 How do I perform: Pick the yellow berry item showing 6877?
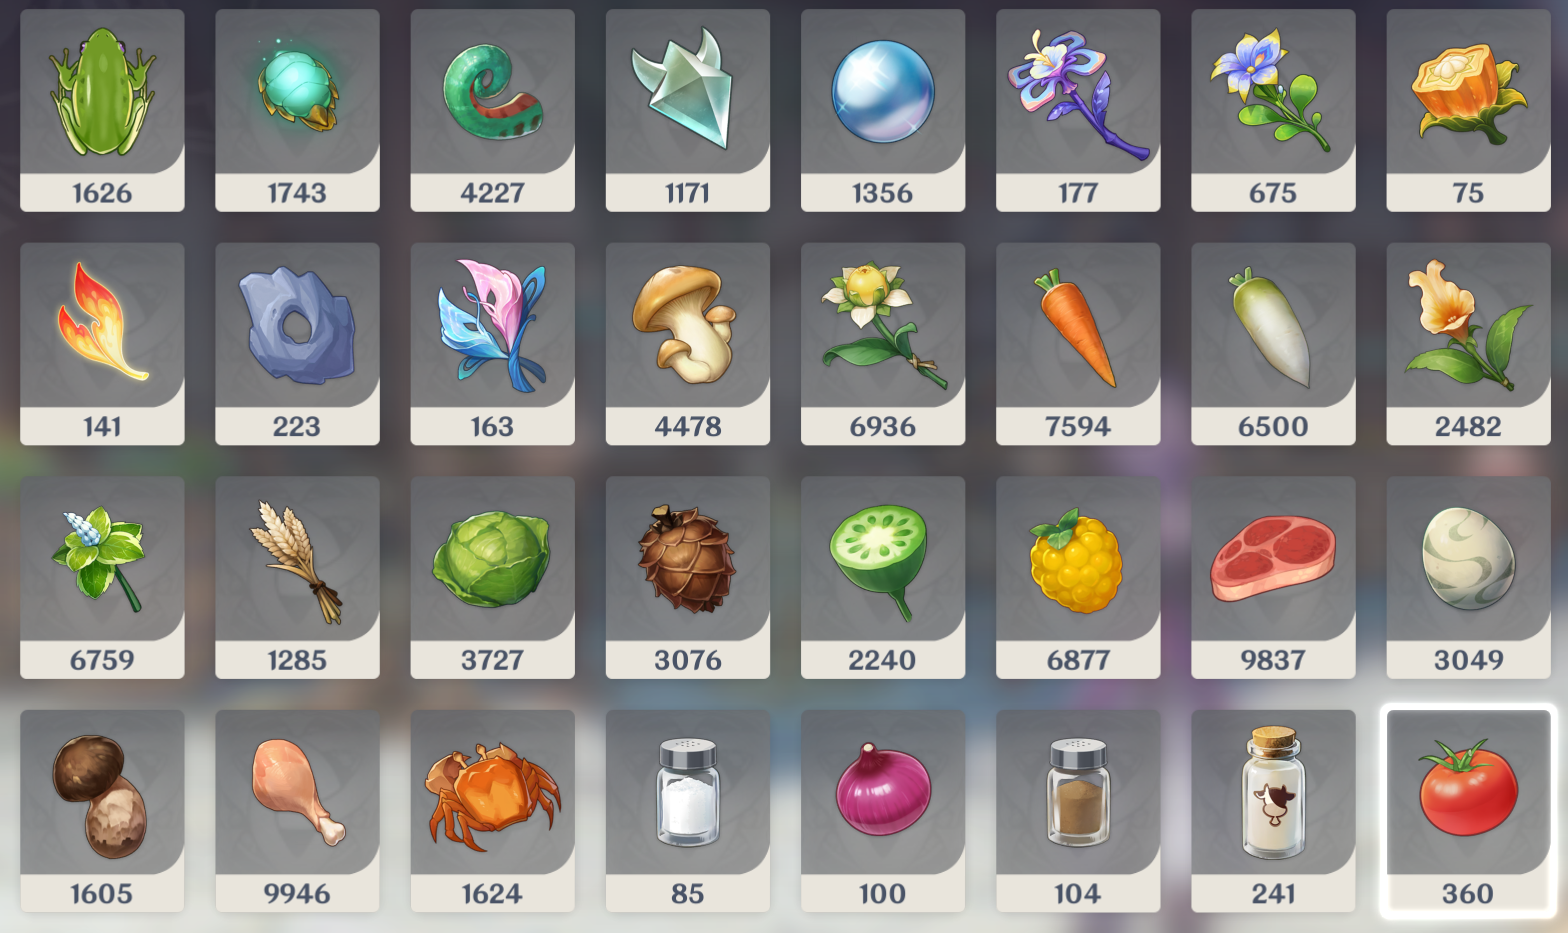click(1078, 577)
